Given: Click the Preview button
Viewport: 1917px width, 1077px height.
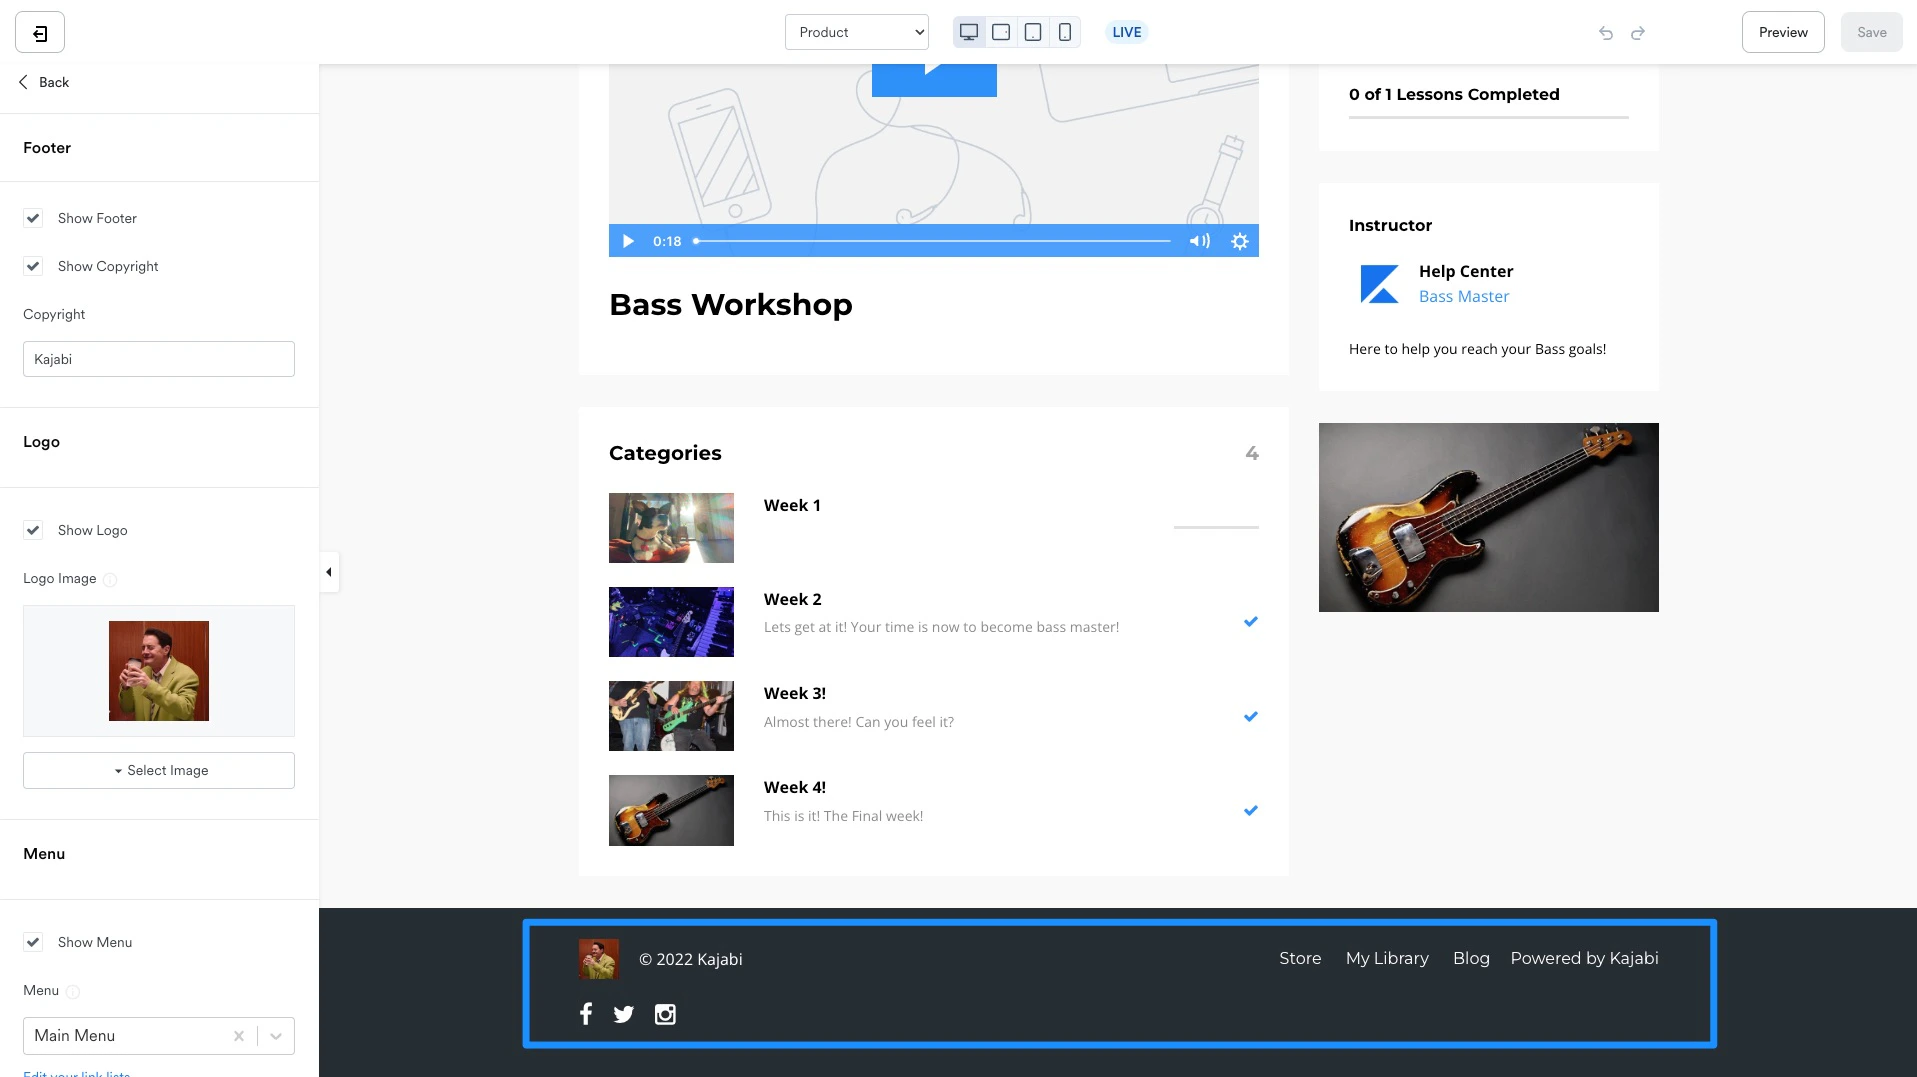Looking at the screenshot, I should [x=1782, y=31].
